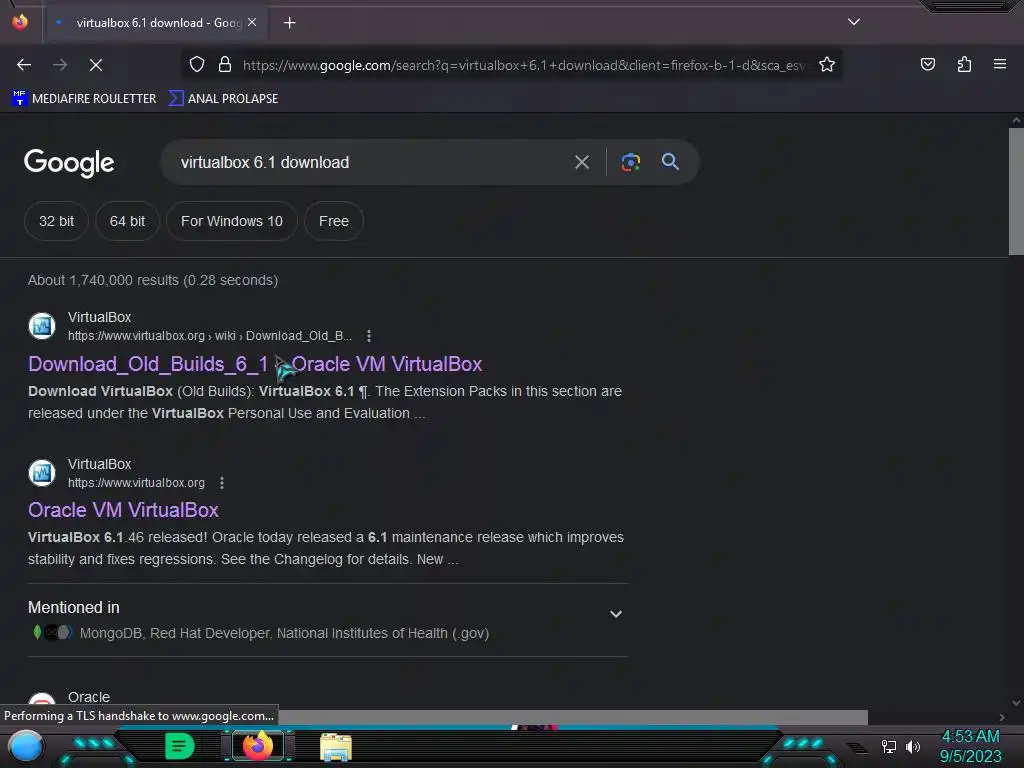Stop loading the page
1024x768 pixels.
[96, 65]
